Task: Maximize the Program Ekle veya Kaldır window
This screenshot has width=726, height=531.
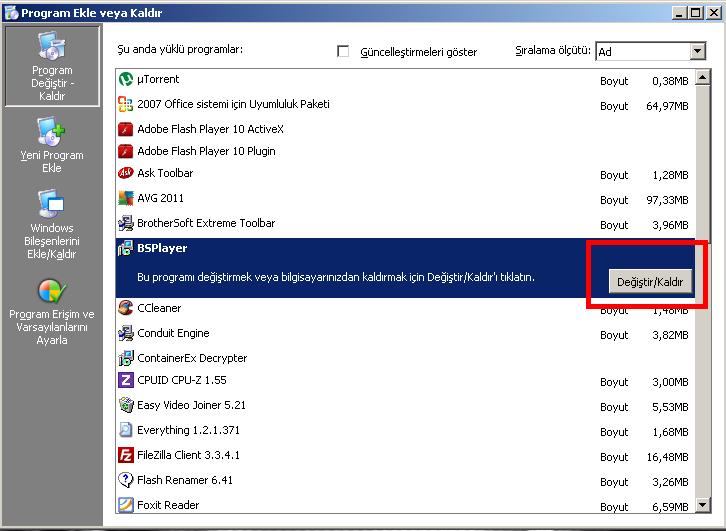Action: click(695, 12)
